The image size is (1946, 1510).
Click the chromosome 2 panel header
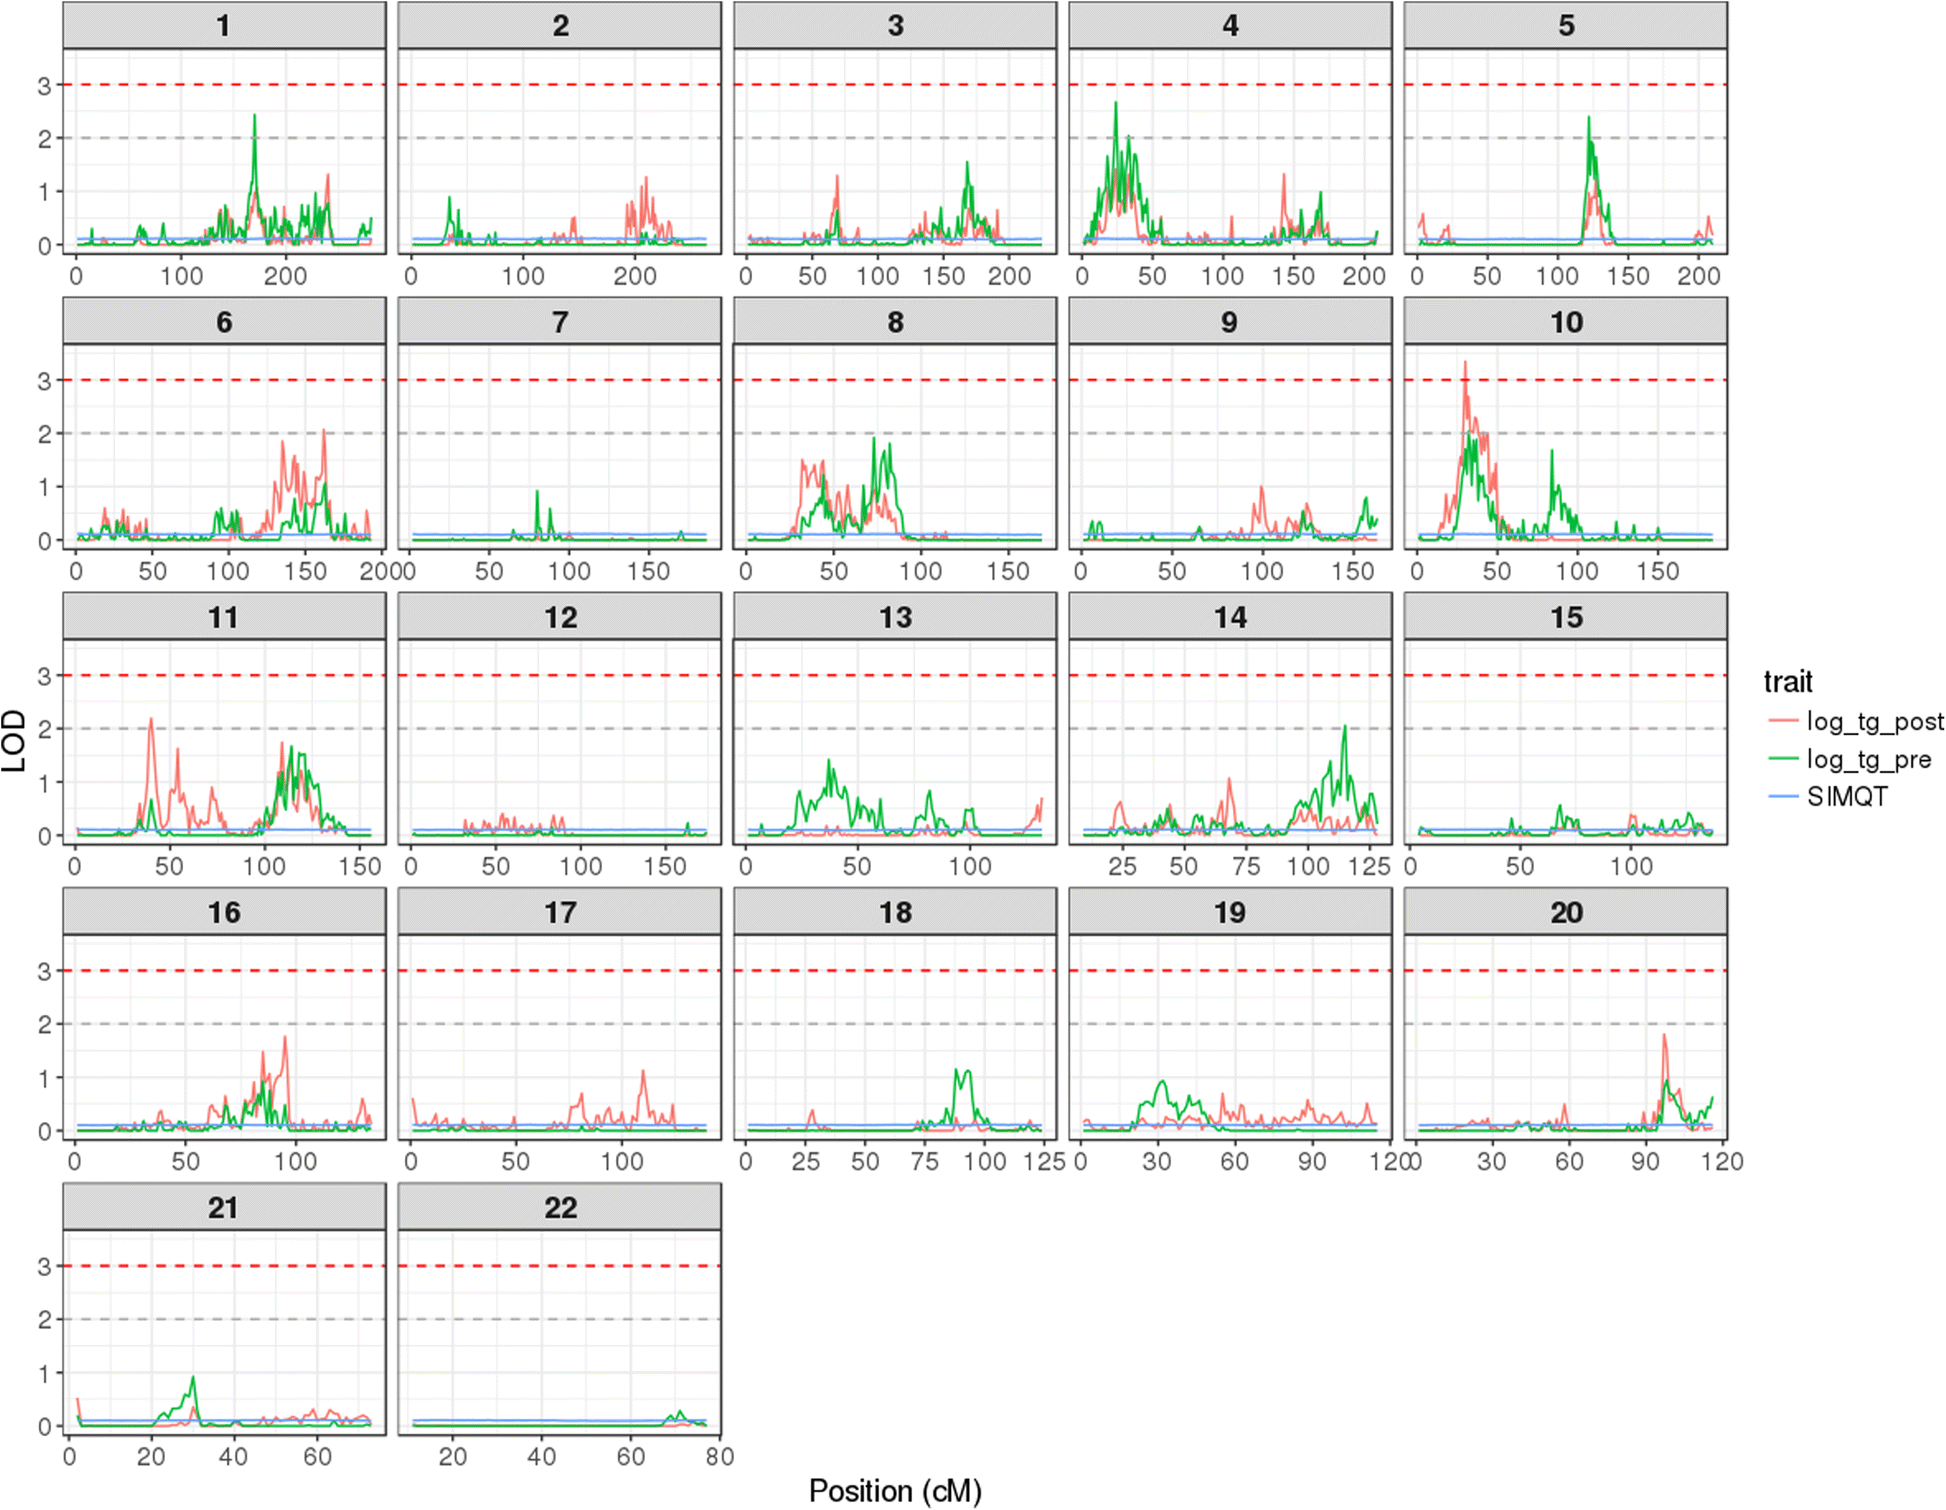560,25
